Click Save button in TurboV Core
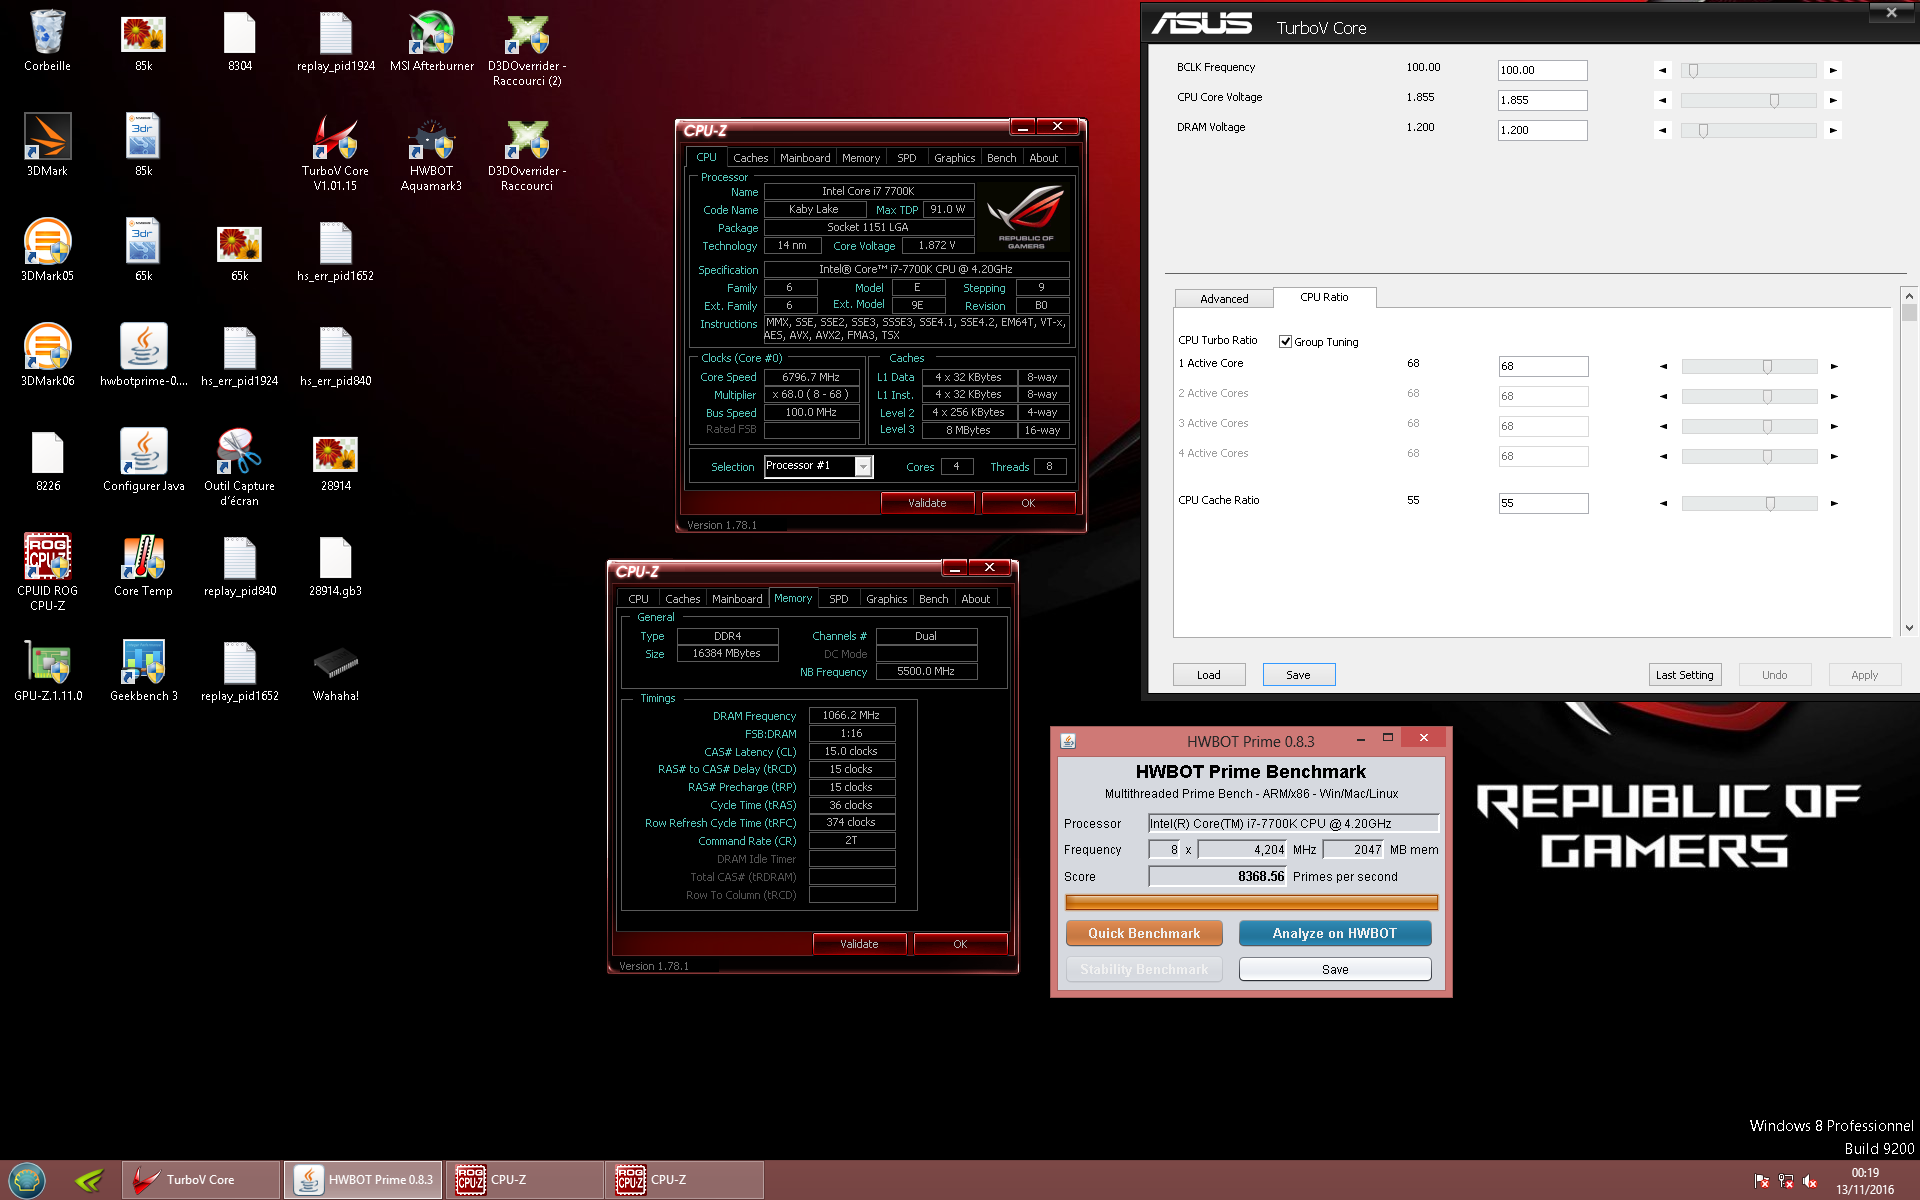1920x1200 pixels. click(1298, 675)
